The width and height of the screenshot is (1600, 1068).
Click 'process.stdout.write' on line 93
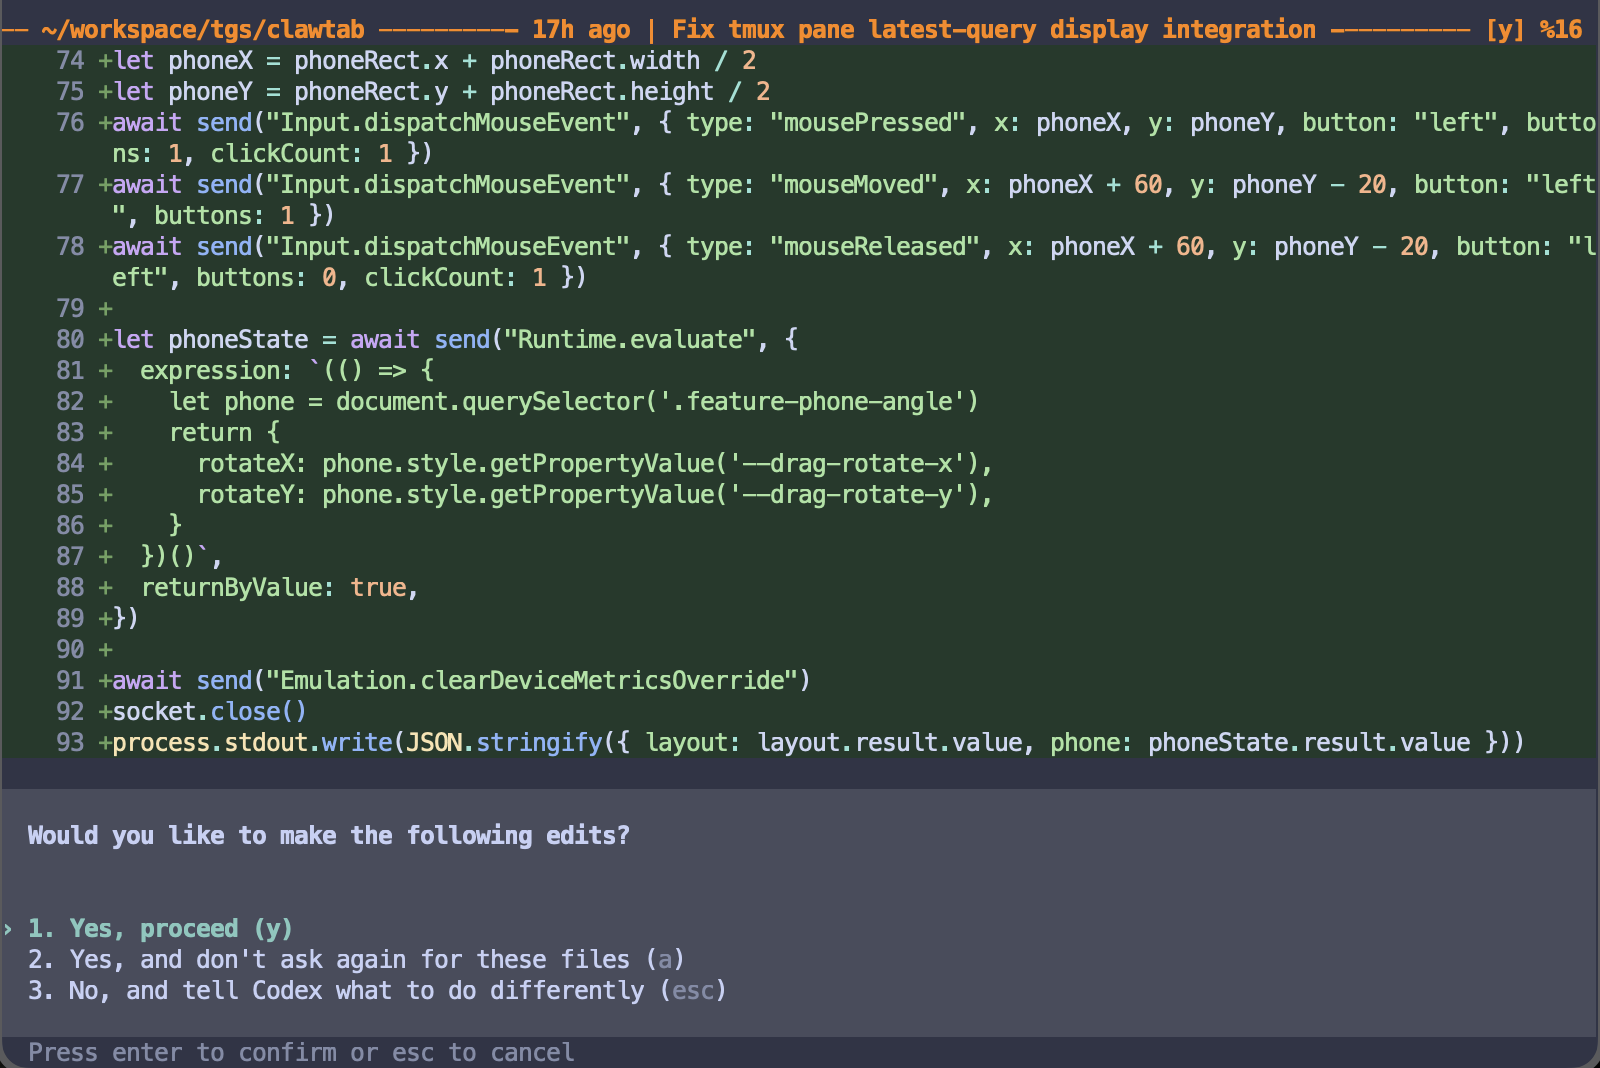252,743
